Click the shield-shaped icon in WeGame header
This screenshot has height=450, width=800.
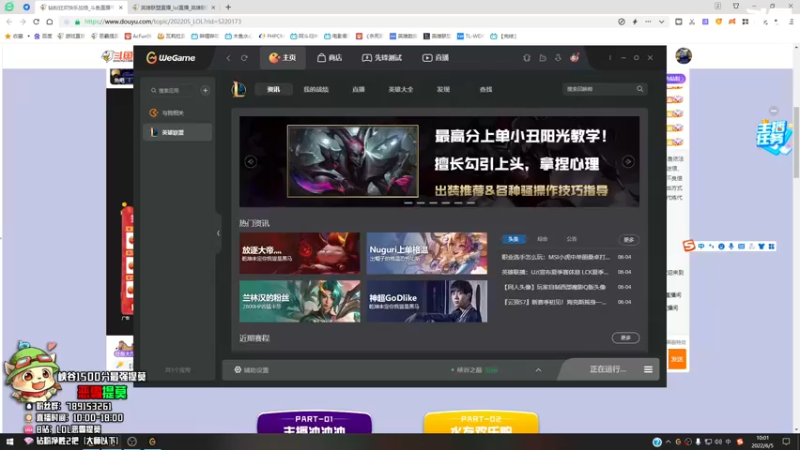tap(527, 58)
